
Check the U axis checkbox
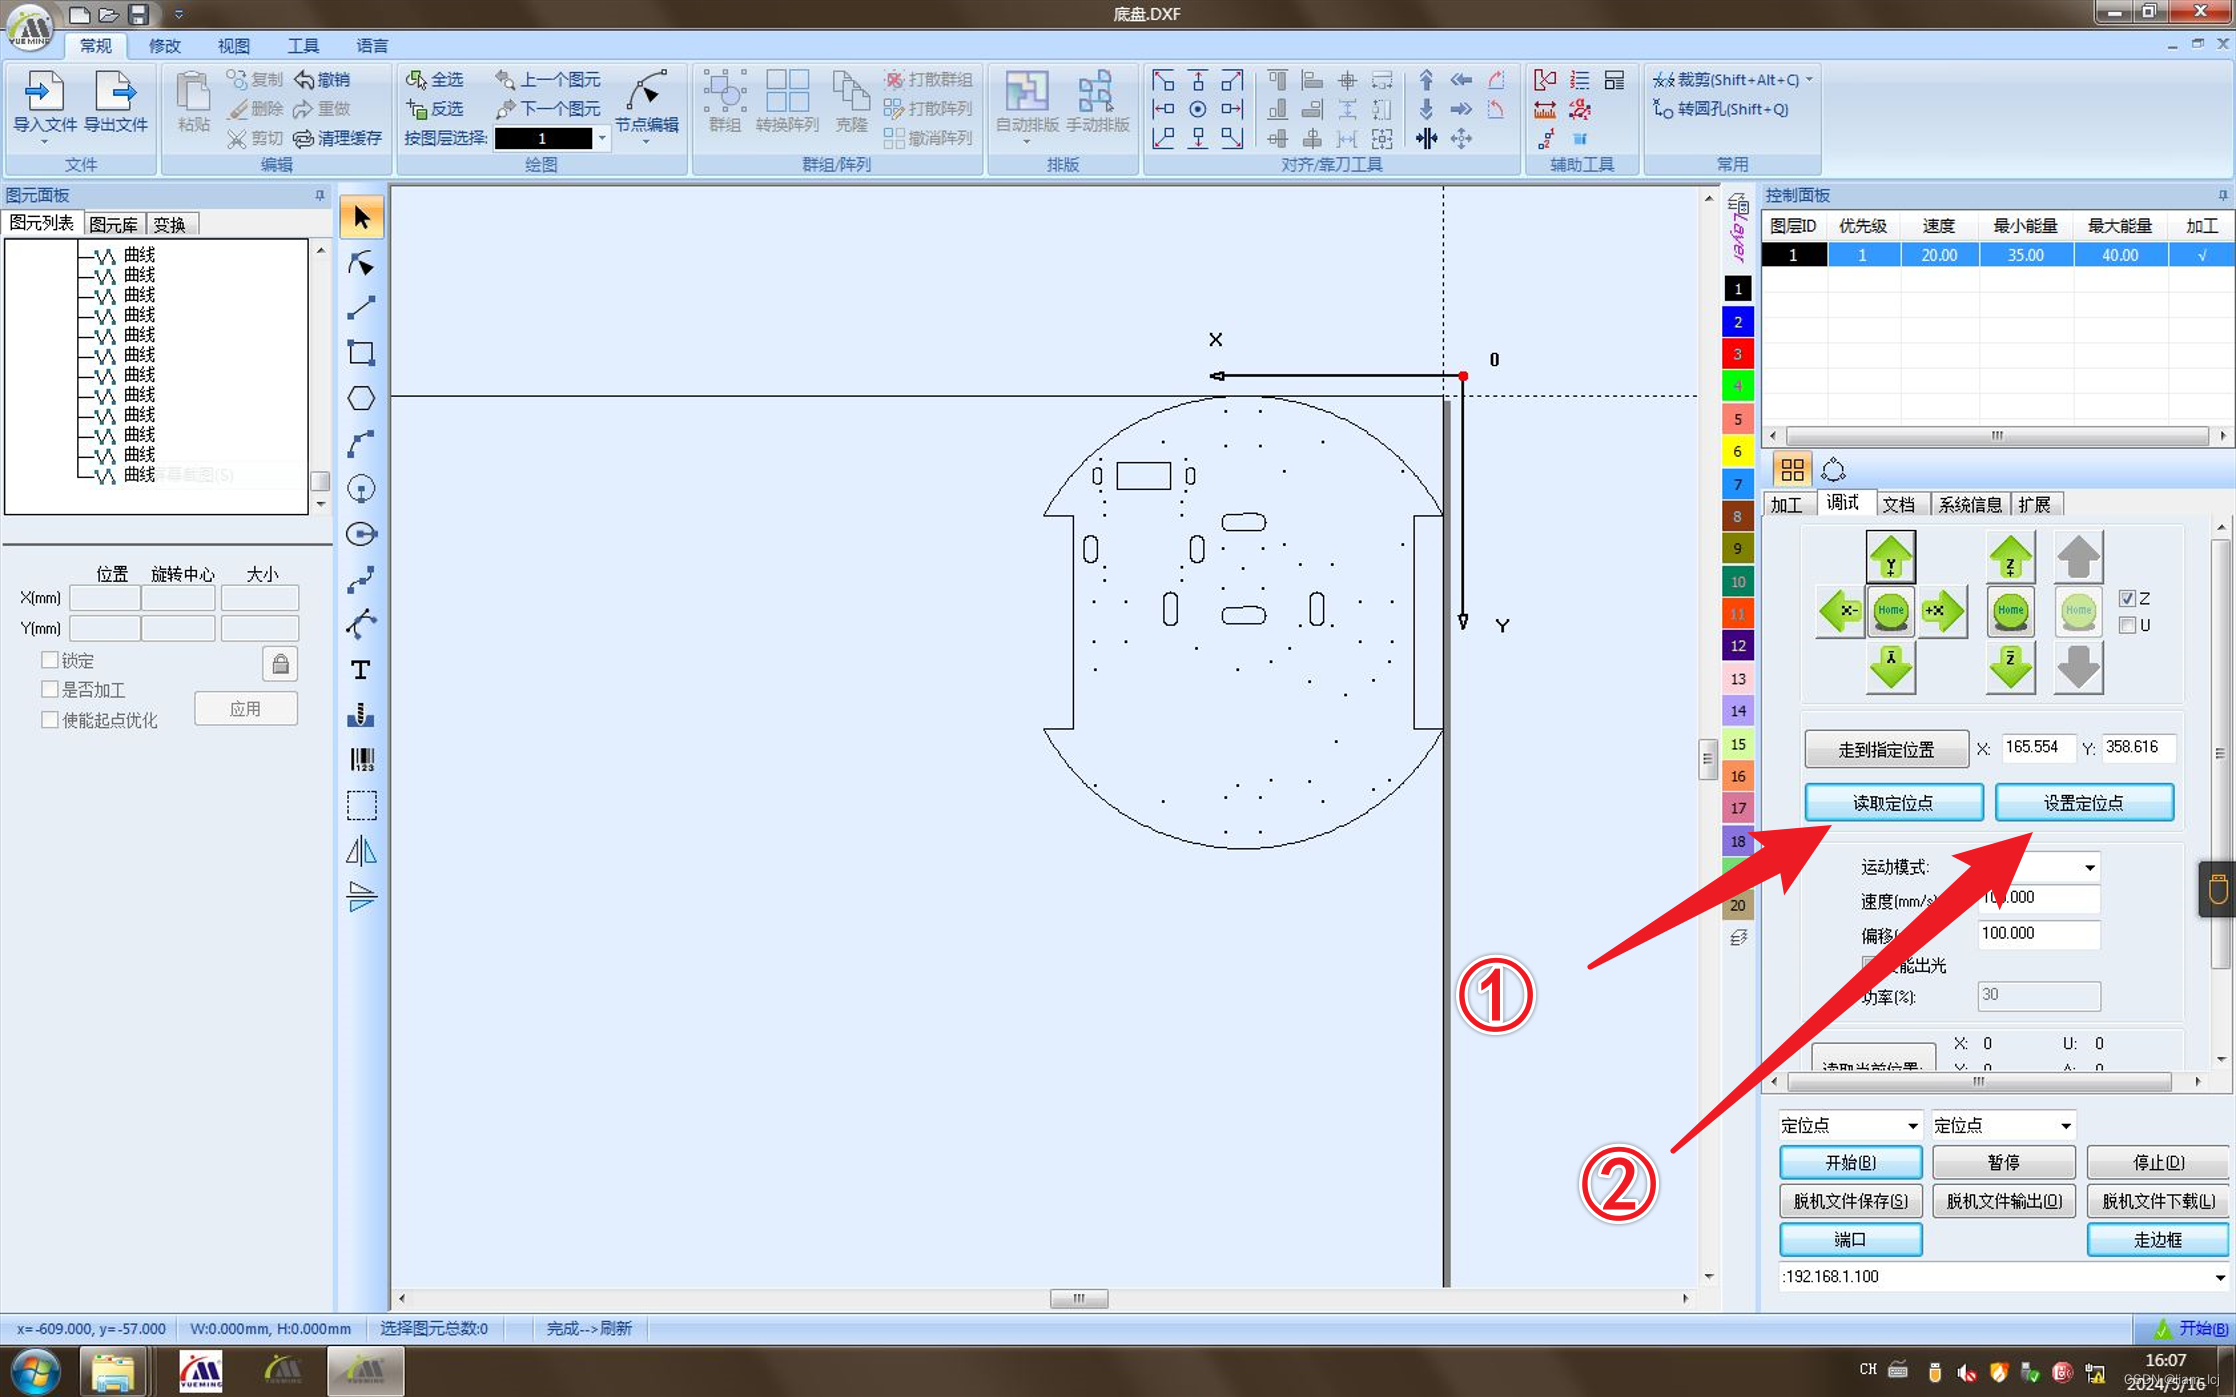click(2127, 625)
